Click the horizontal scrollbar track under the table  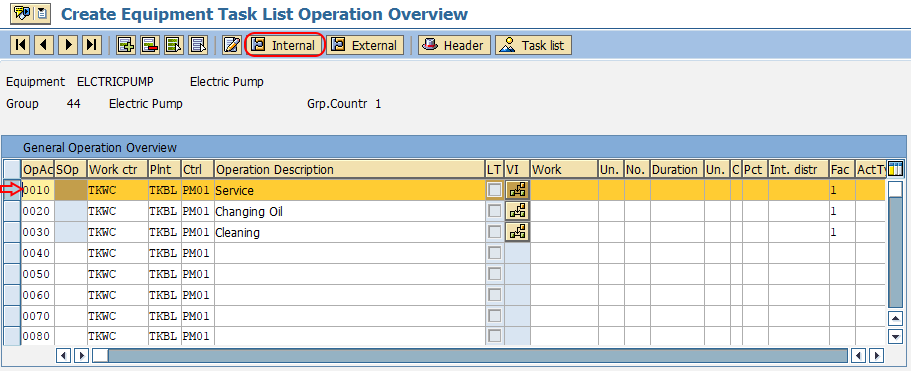(479, 355)
